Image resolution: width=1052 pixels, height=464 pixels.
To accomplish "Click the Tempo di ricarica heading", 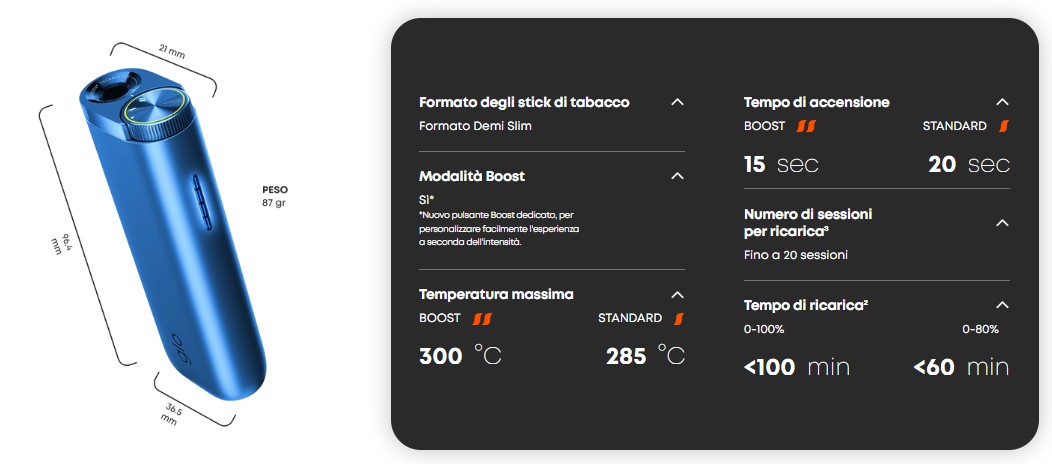I will pos(806,305).
